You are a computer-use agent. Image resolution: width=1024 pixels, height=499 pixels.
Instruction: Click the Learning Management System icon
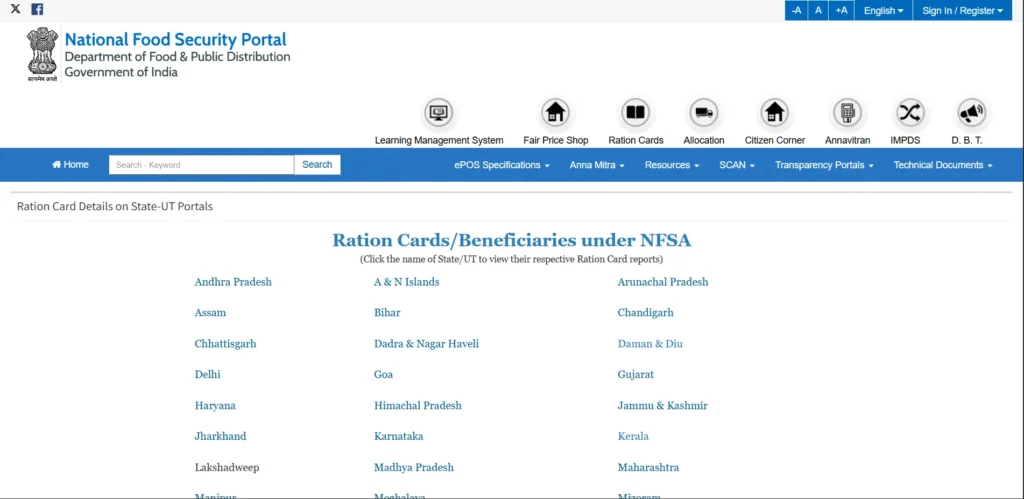click(439, 112)
